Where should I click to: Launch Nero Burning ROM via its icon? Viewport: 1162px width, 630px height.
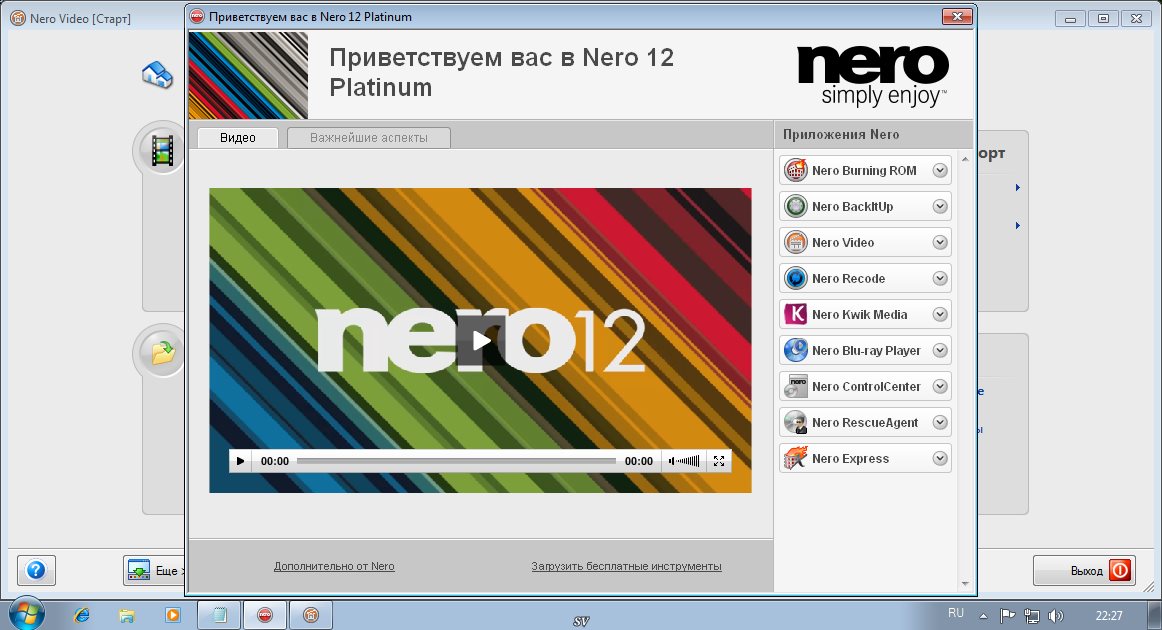796,170
